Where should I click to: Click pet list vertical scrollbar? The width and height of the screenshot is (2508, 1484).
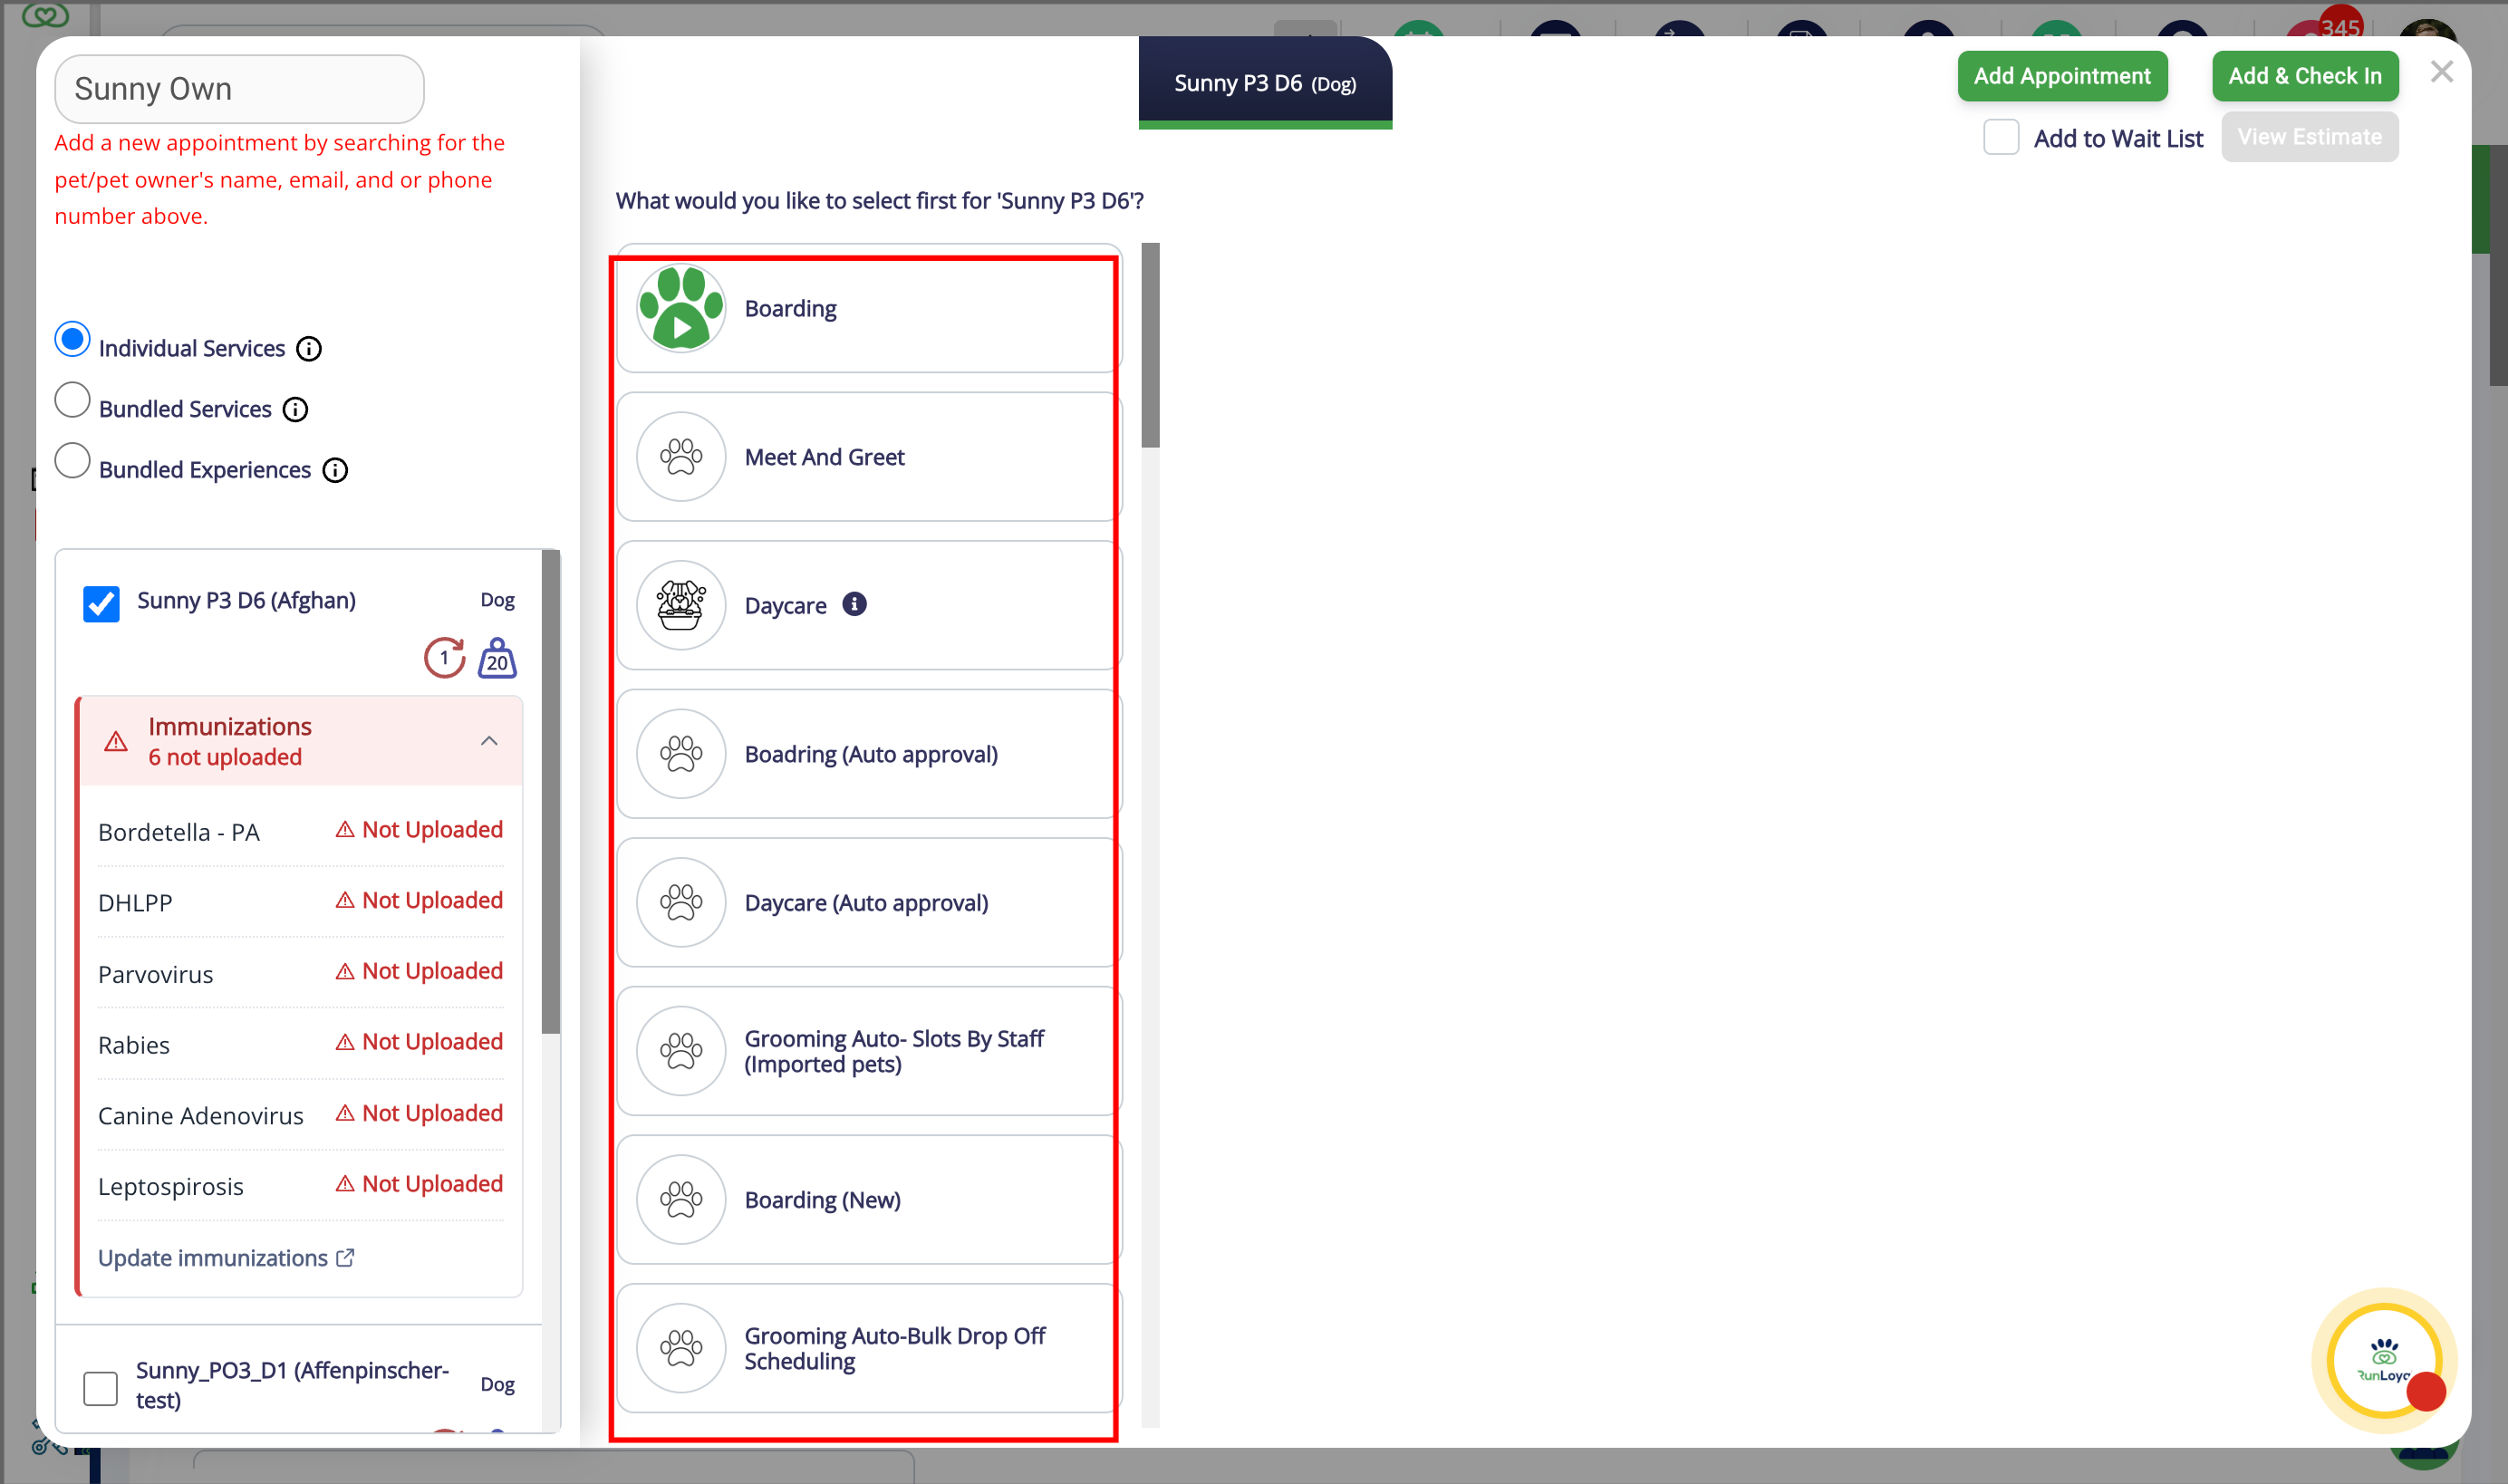pos(550,790)
